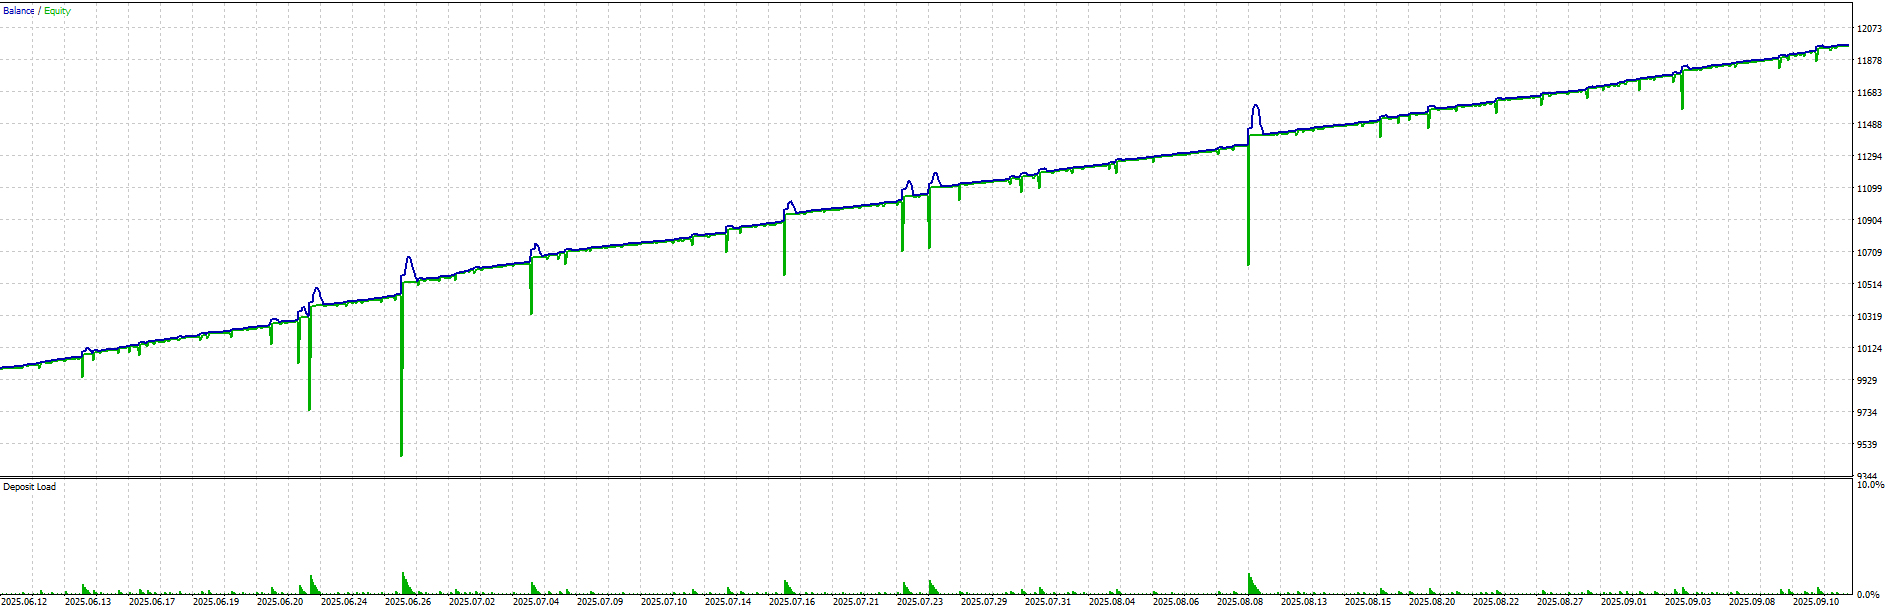
Task: Select the 2025.06.12 date on the time axis
Action: click(24, 601)
